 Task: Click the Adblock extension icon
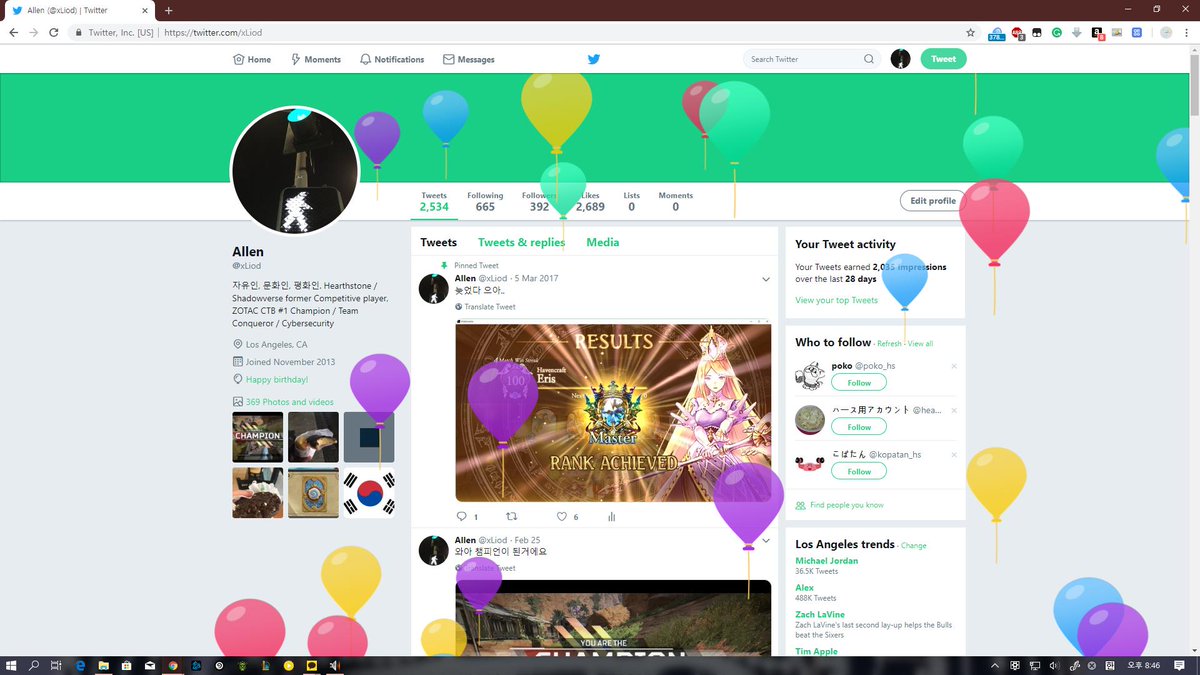[1018, 32]
